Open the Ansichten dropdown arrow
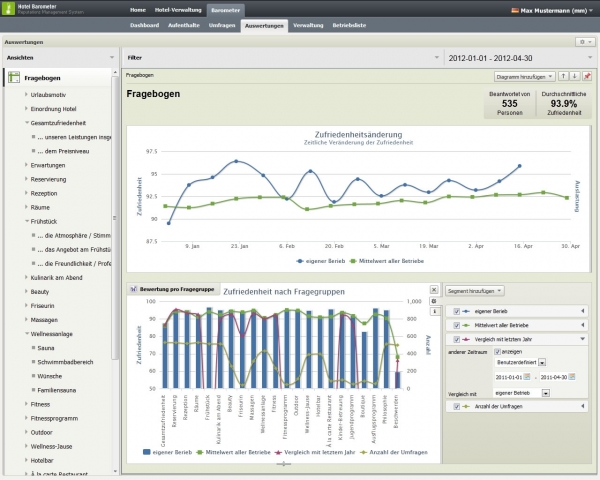Screen dimensions: 600x480 [112, 57]
